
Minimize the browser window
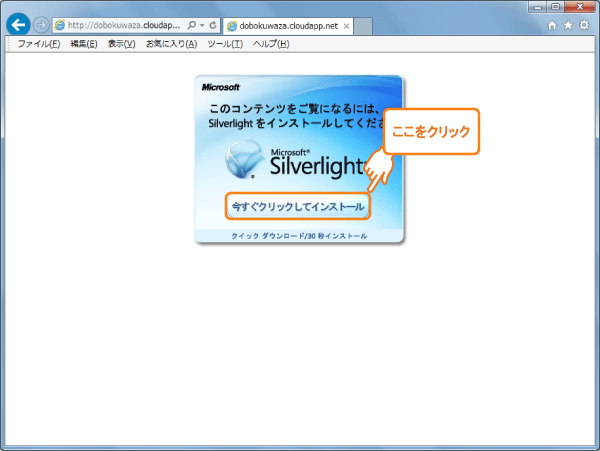(x=538, y=7)
